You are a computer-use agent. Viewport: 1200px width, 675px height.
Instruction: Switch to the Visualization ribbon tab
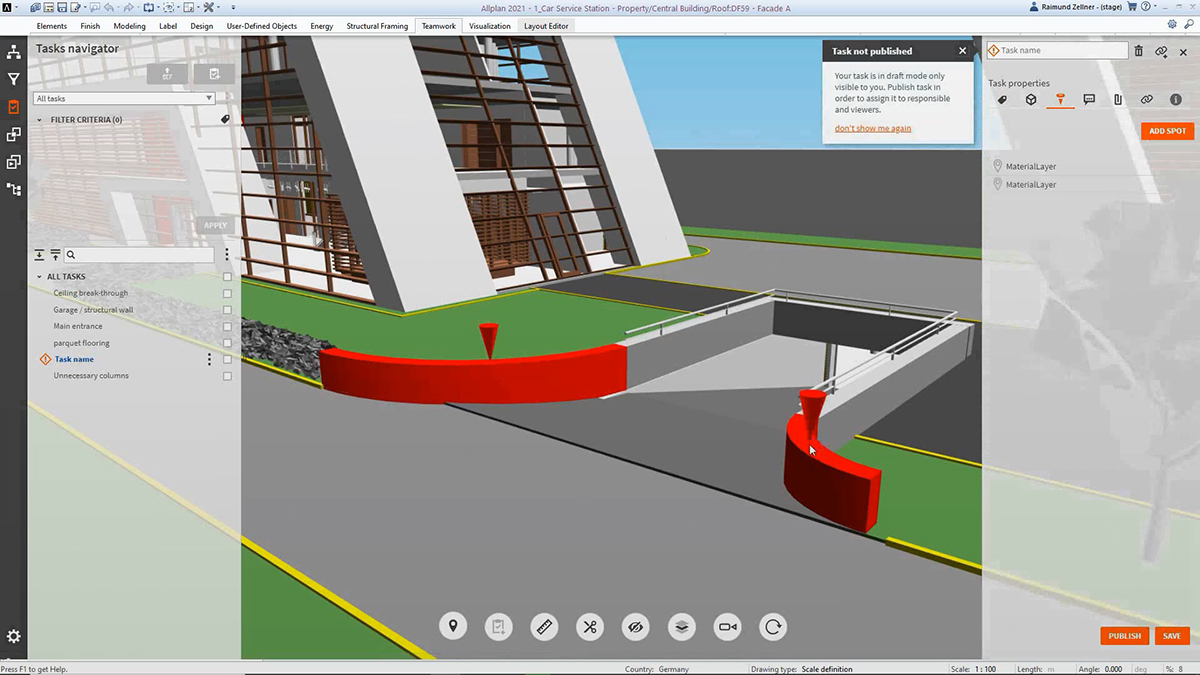coord(489,26)
